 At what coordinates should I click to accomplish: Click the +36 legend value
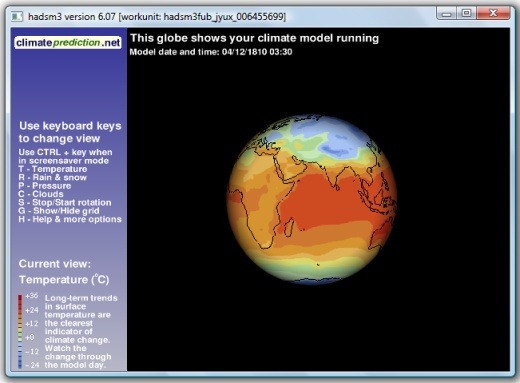(x=31, y=296)
